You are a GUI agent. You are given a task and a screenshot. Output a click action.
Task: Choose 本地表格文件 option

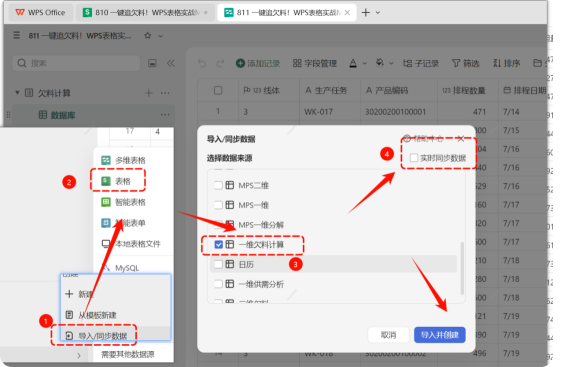[131, 244]
